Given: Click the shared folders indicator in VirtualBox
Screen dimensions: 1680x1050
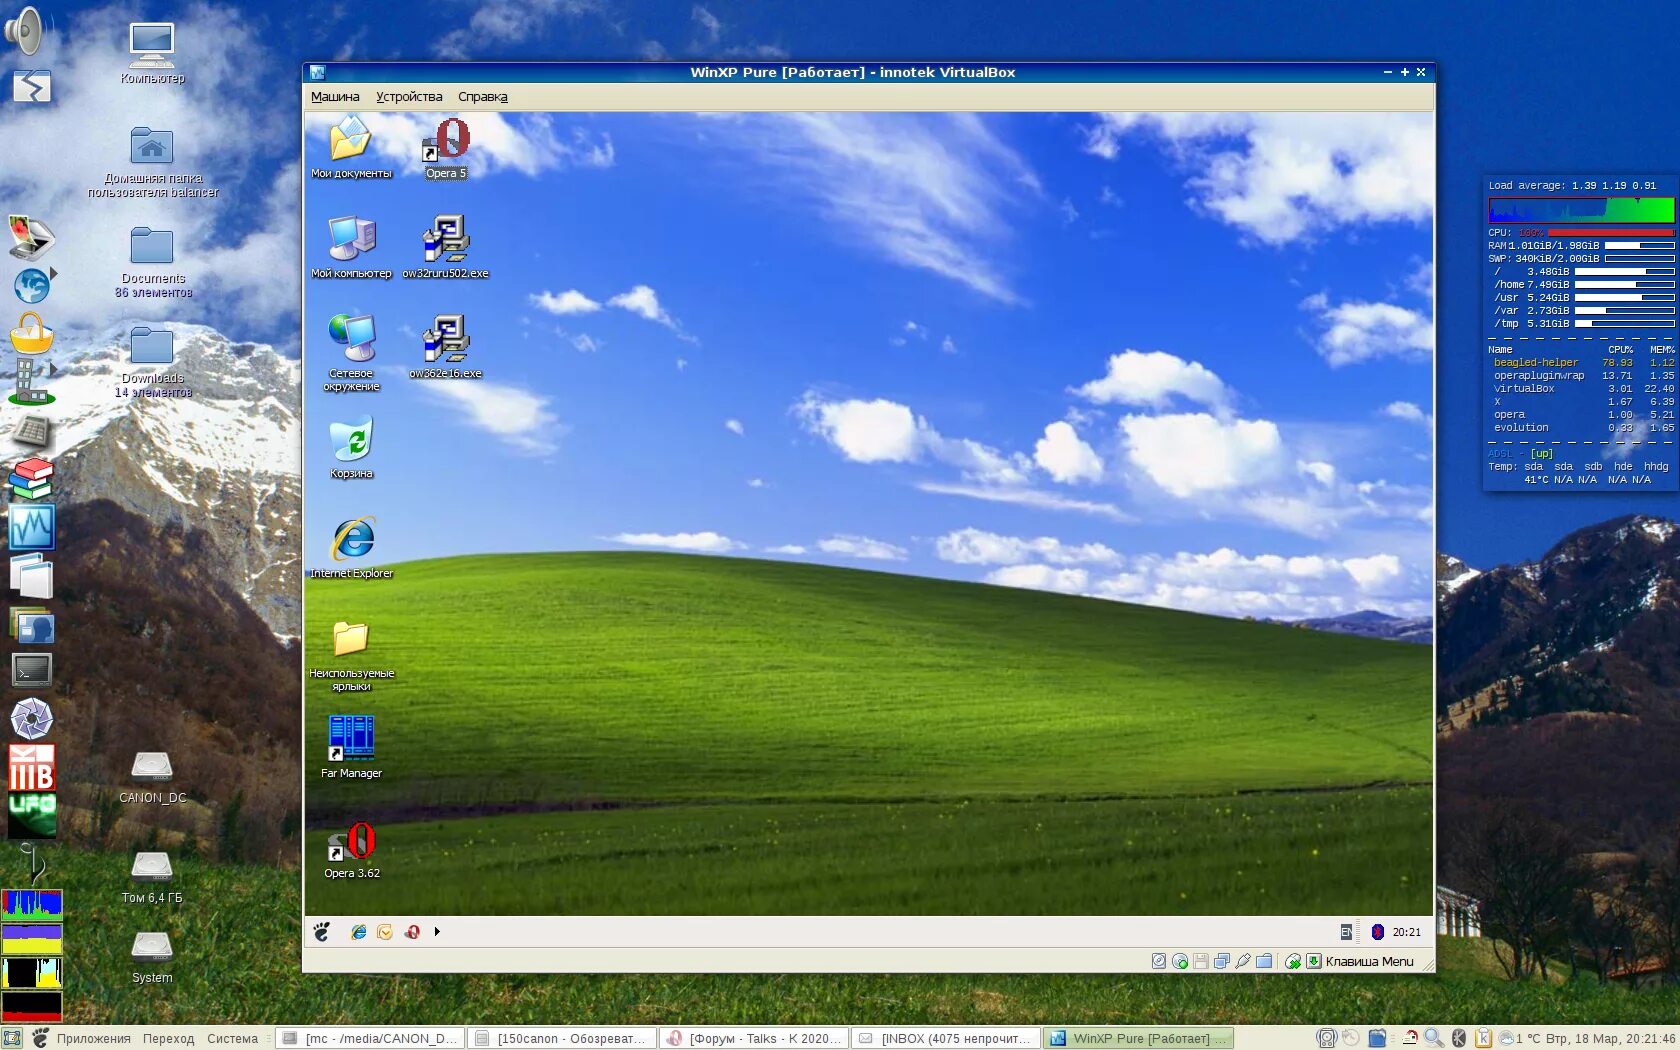Looking at the screenshot, I should point(1264,961).
